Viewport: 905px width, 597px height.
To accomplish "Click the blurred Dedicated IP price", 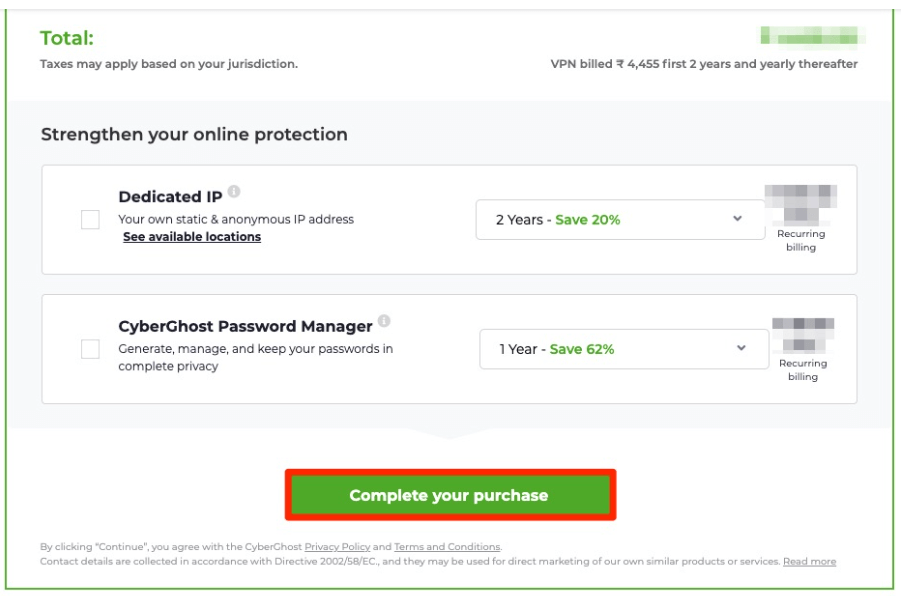I will 801,204.
